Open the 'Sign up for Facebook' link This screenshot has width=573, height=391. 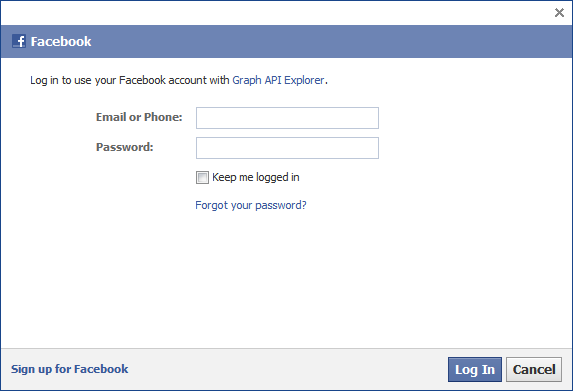click(x=69, y=369)
